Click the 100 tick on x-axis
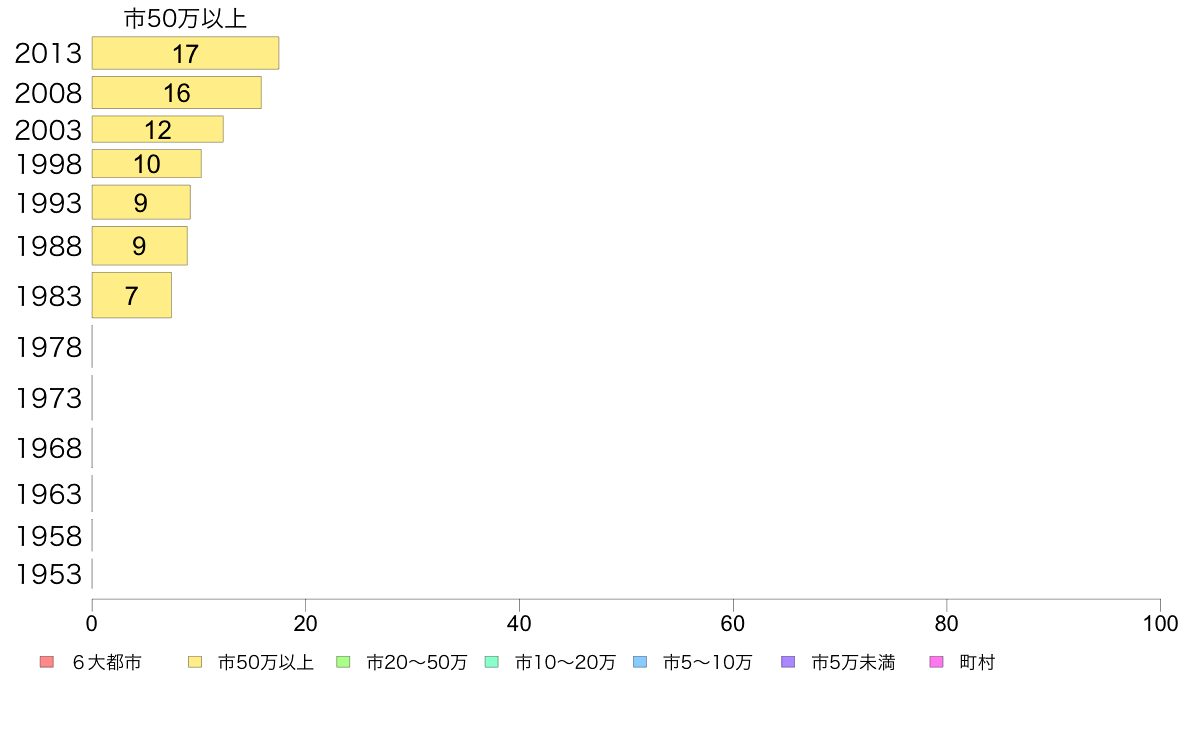This screenshot has height=736, width=1188. (1160, 624)
